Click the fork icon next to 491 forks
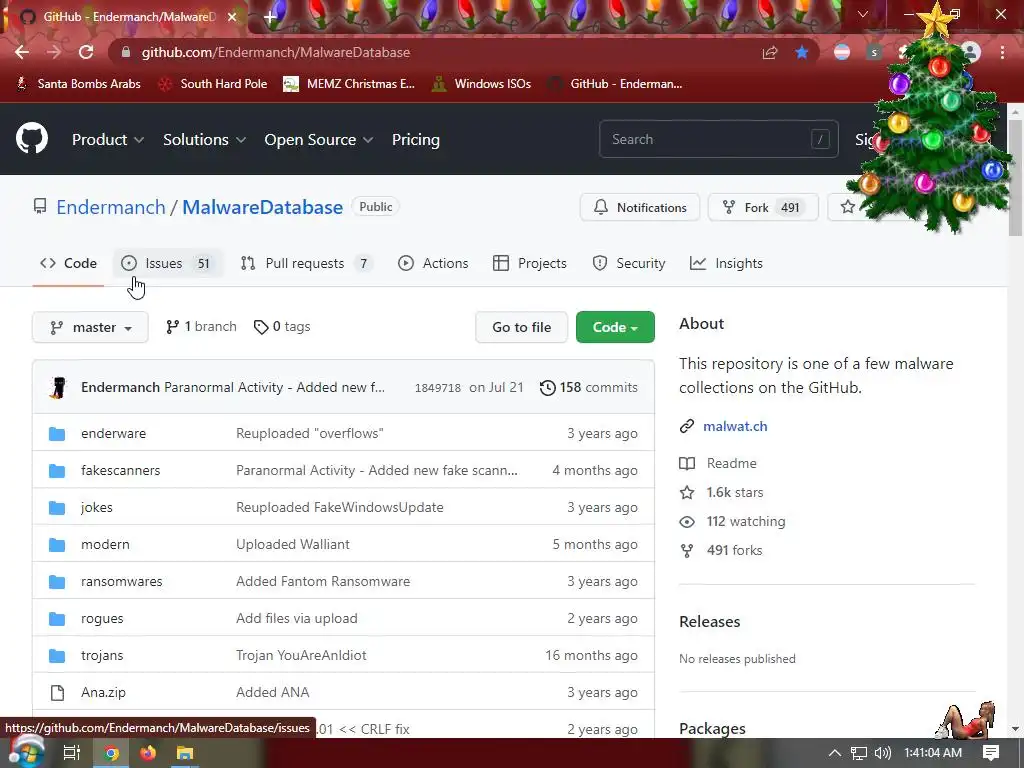Image resolution: width=1024 pixels, height=768 pixels. (687, 551)
